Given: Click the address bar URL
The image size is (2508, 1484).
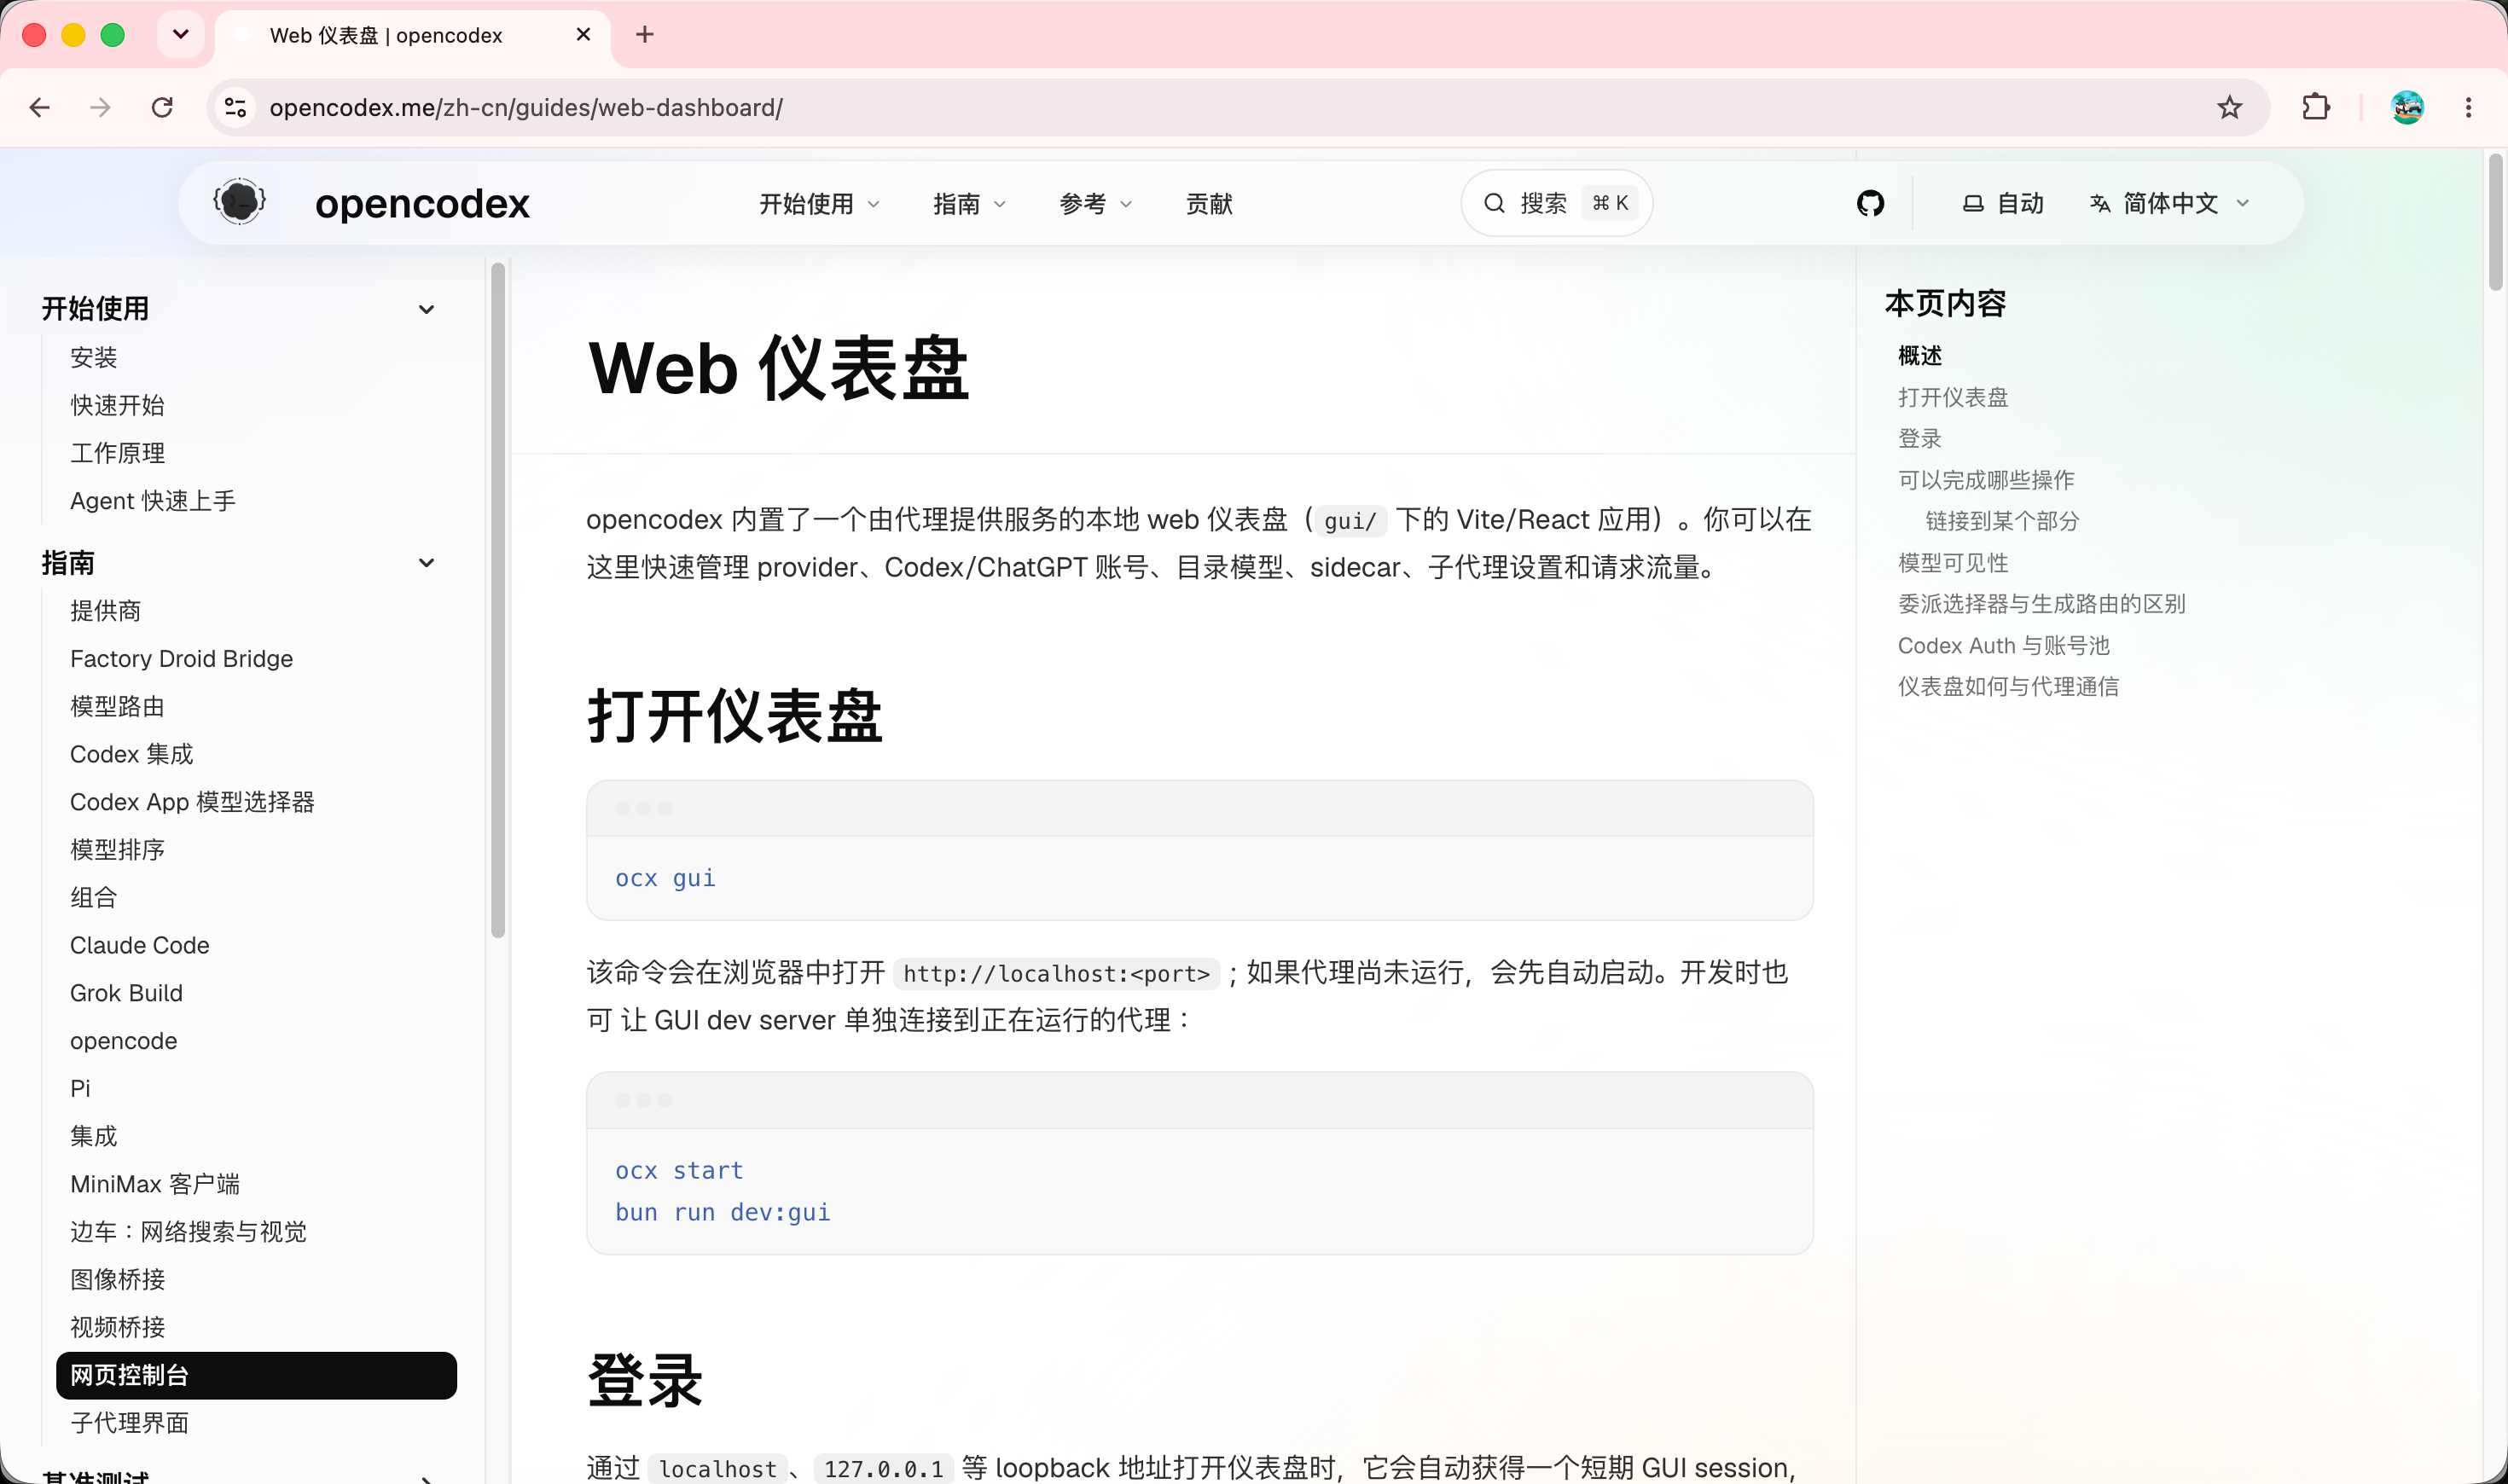Looking at the screenshot, I should [526, 107].
